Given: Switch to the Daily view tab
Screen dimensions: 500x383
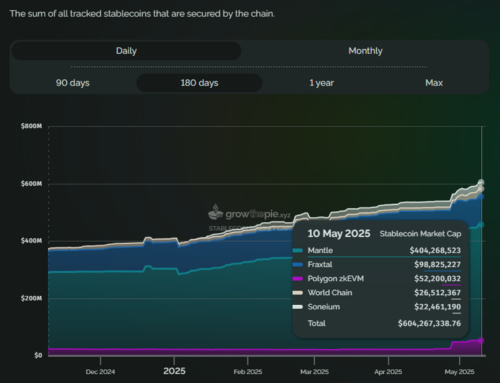Looking at the screenshot, I should point(126,51).
